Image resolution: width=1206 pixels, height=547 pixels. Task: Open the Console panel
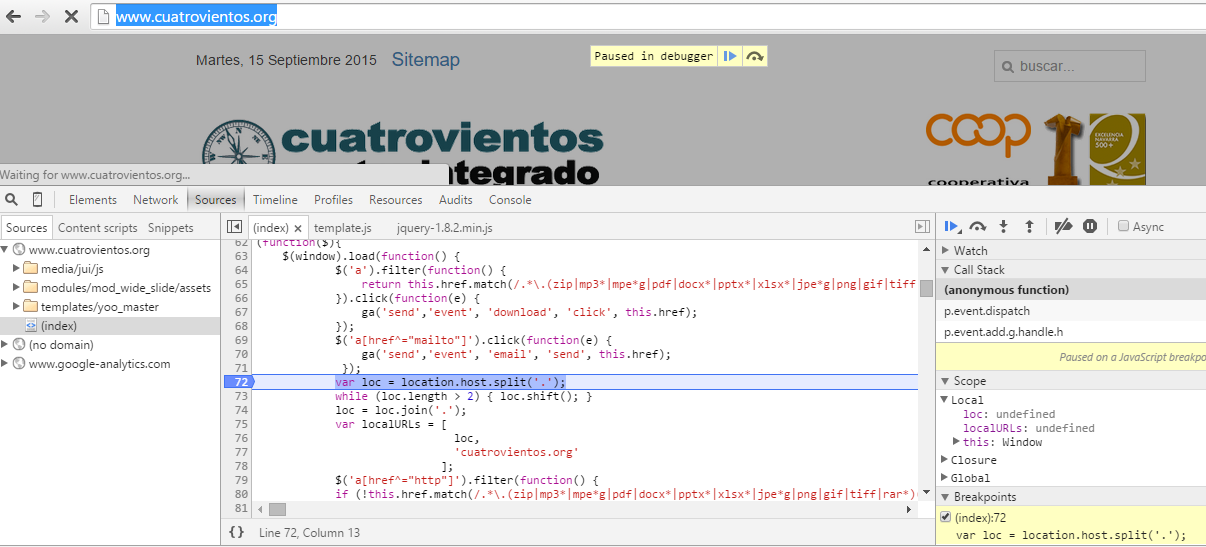click(x=510, y=200)
